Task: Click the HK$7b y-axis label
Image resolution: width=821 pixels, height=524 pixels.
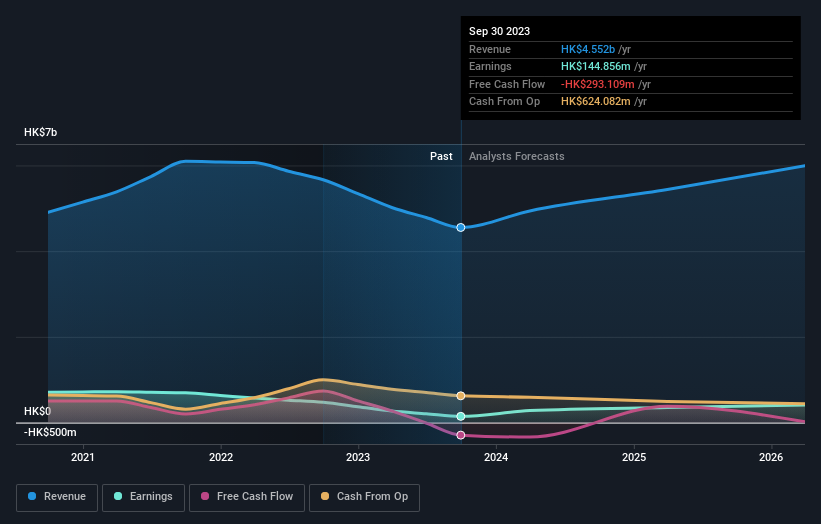Action: click(40, 132)
